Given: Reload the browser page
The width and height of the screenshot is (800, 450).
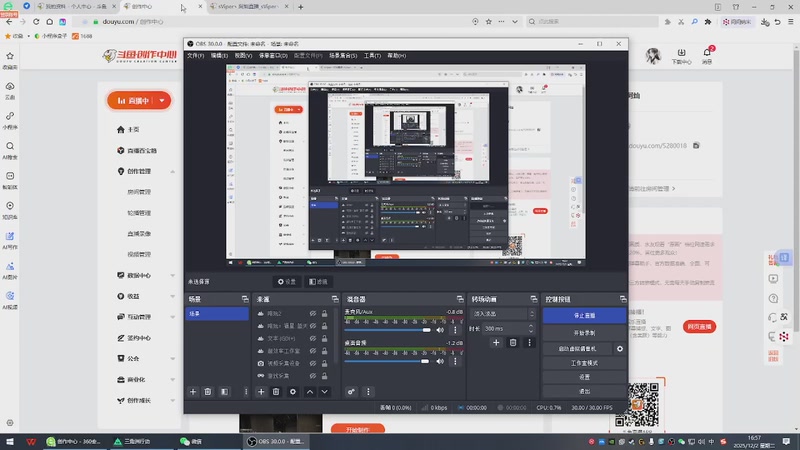Looking at the screenshot, I should click(36, 22).
